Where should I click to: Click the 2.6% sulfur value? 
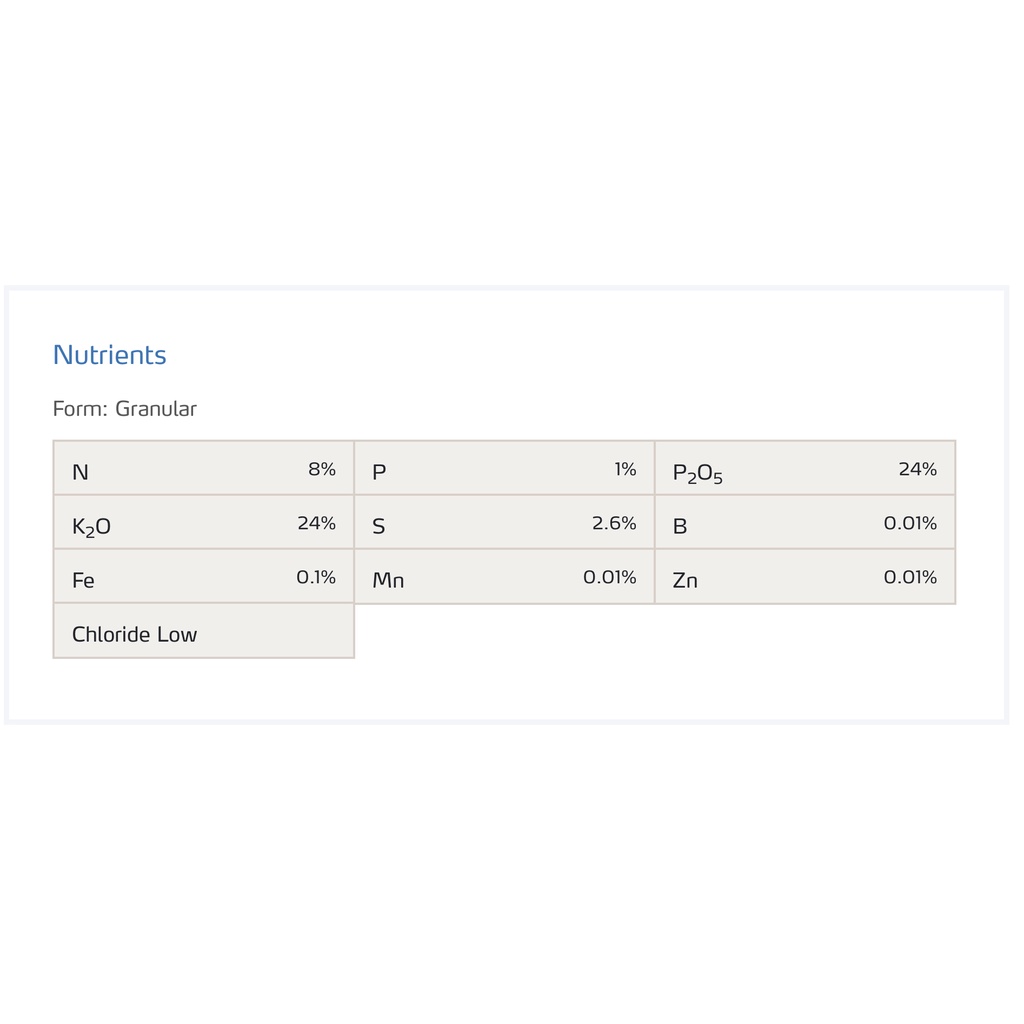tap(614, 523)
